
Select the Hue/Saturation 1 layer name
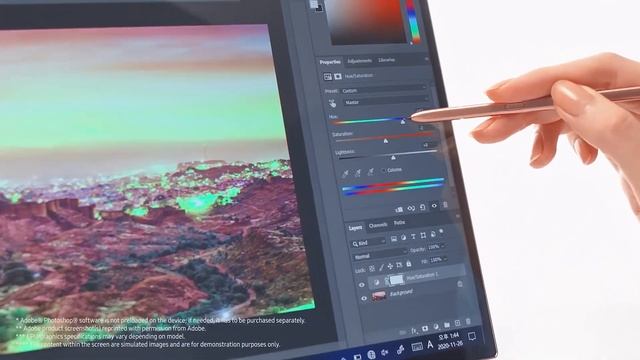click(422, 276)
